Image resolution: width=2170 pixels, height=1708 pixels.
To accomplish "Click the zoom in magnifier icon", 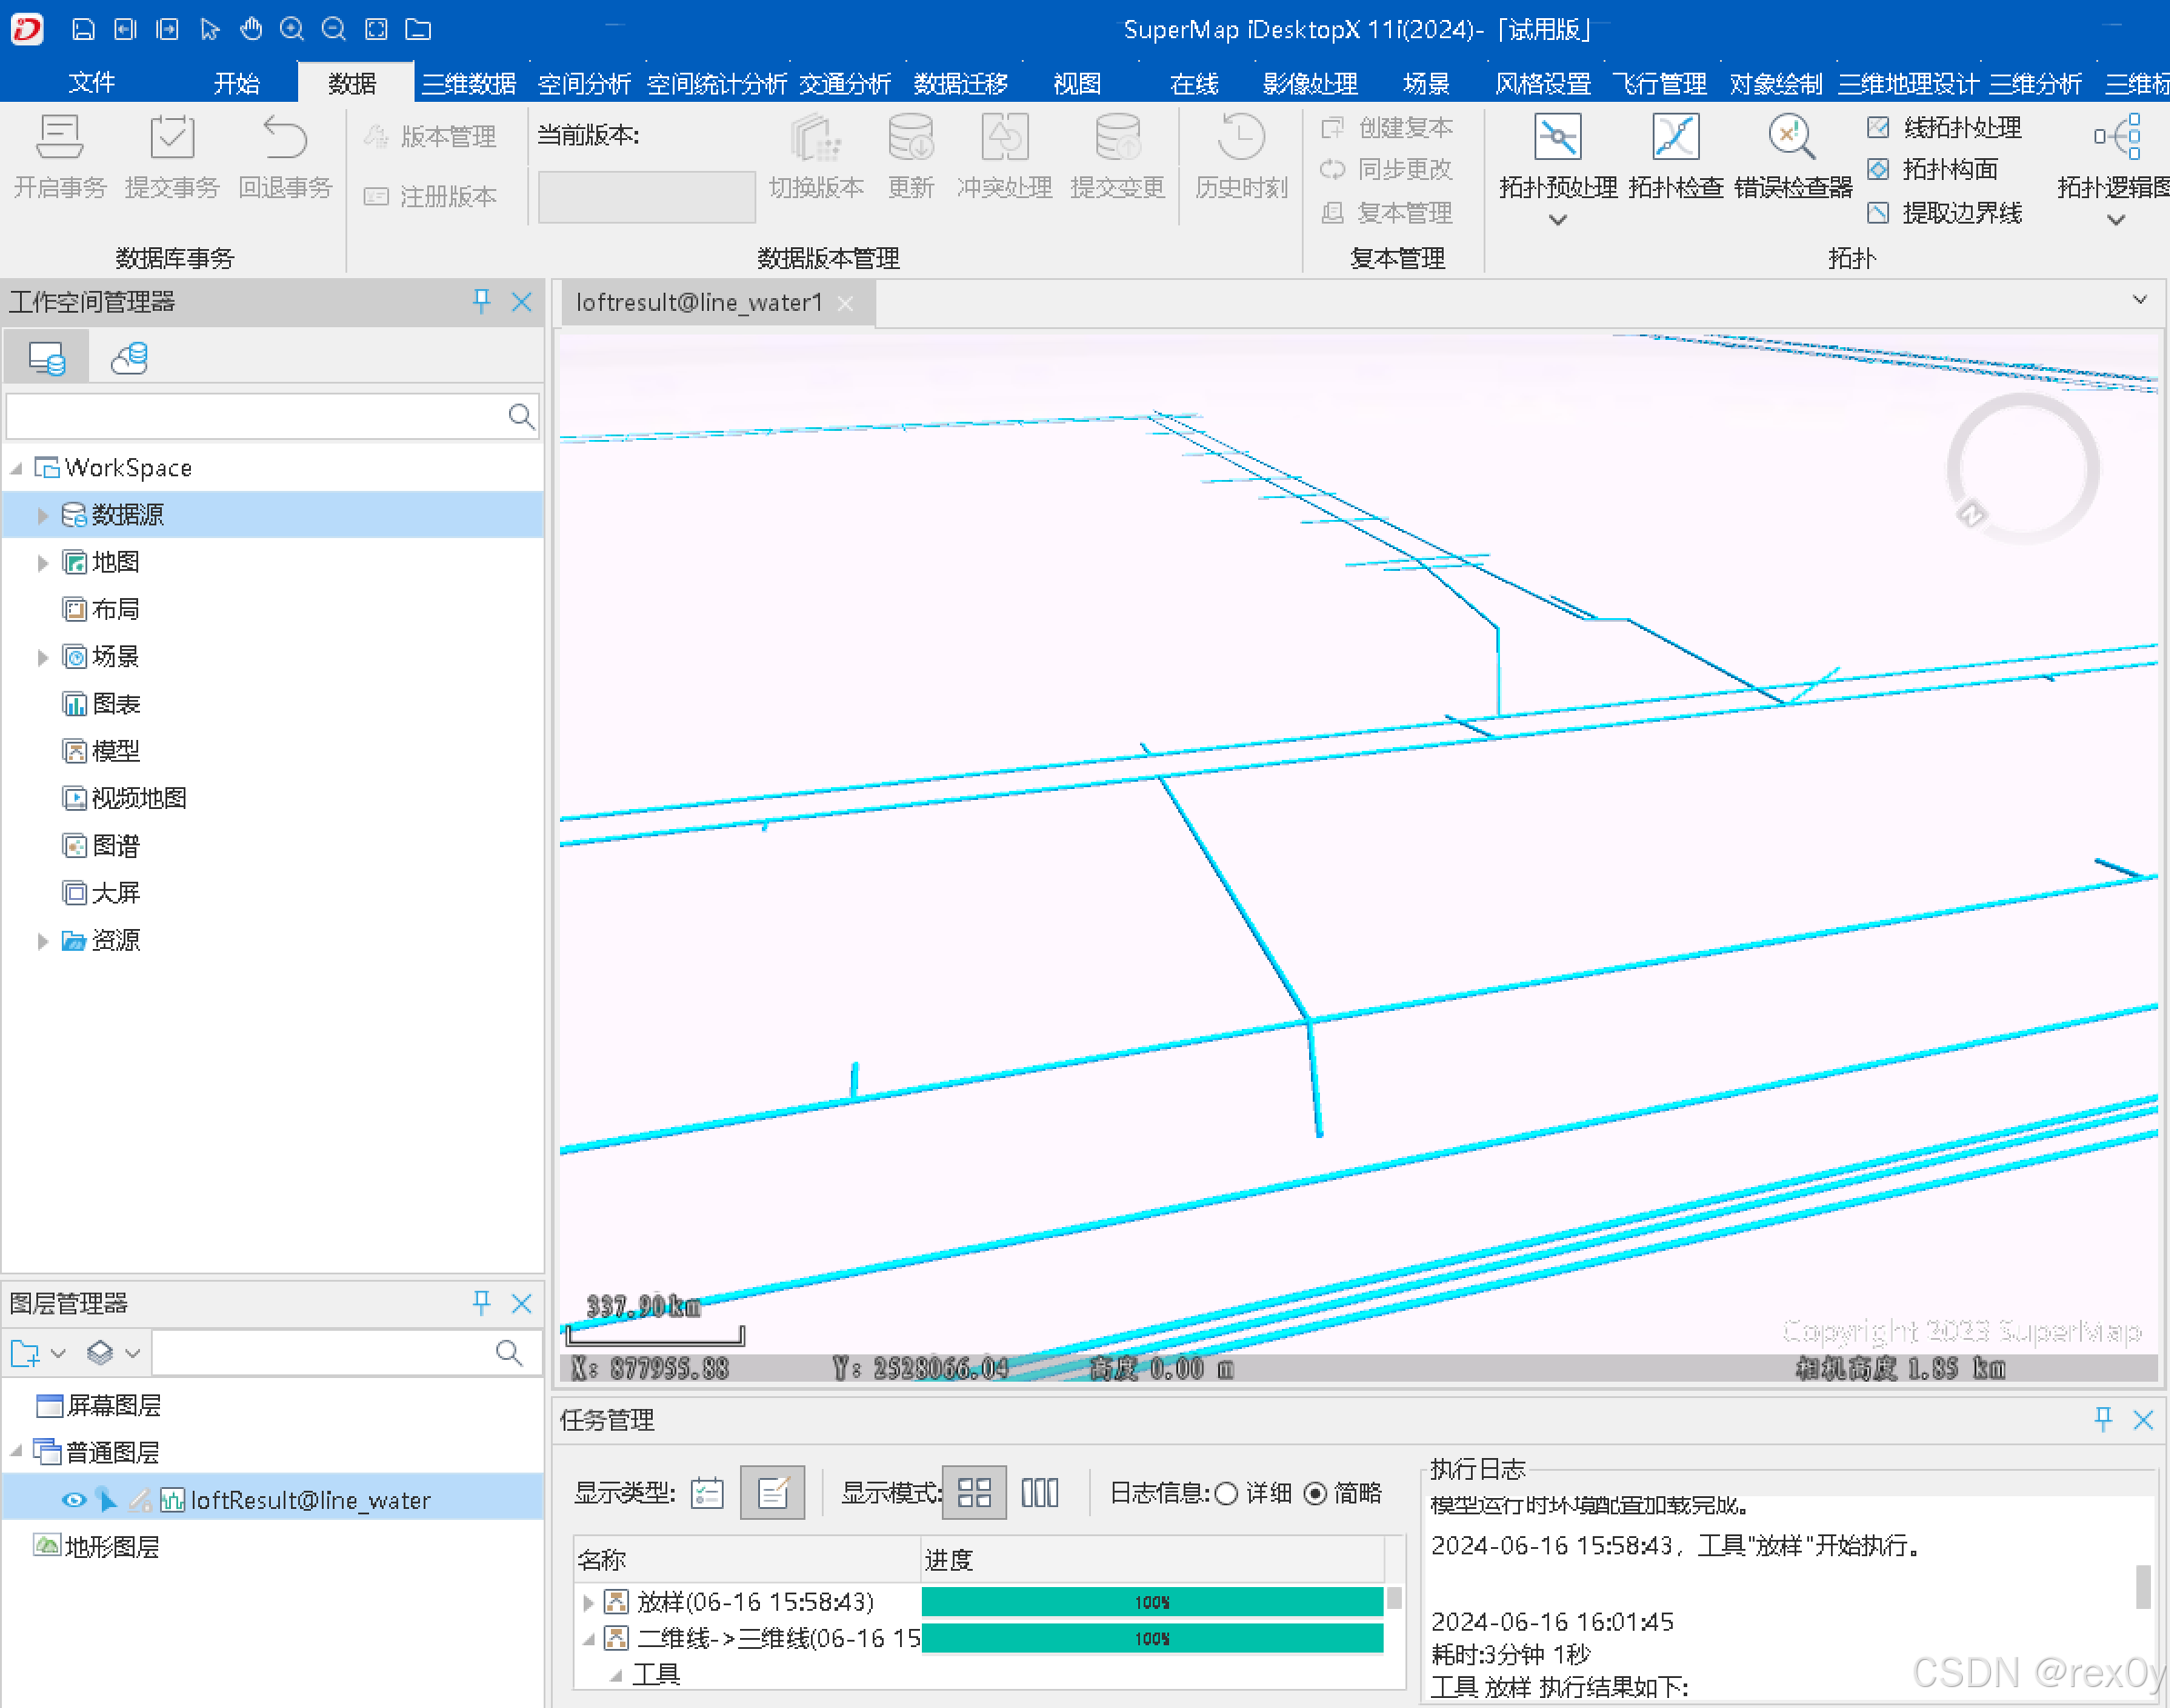I will click(291, 29).
